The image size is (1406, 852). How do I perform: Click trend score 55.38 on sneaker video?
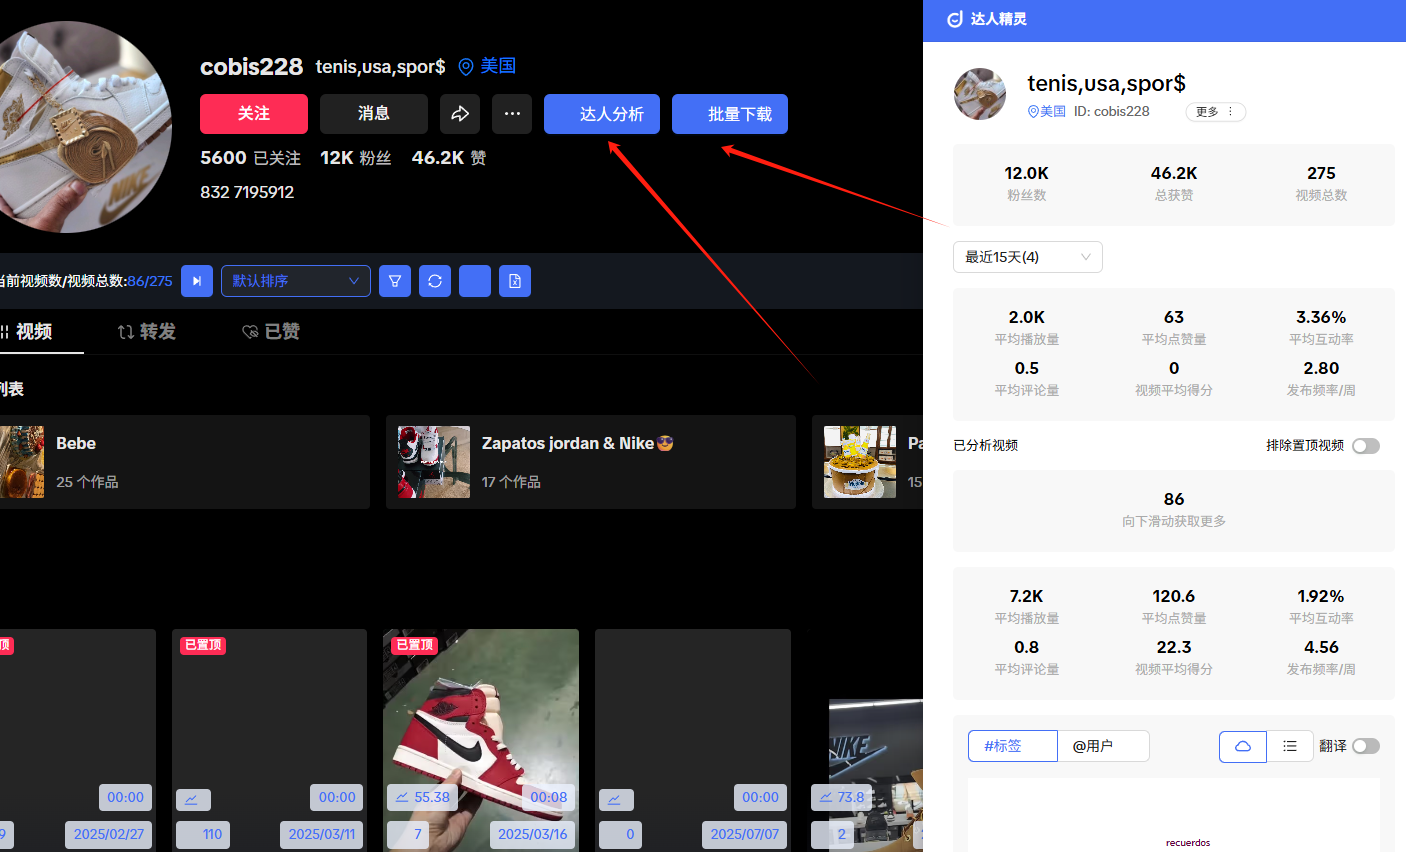[423, 797]
